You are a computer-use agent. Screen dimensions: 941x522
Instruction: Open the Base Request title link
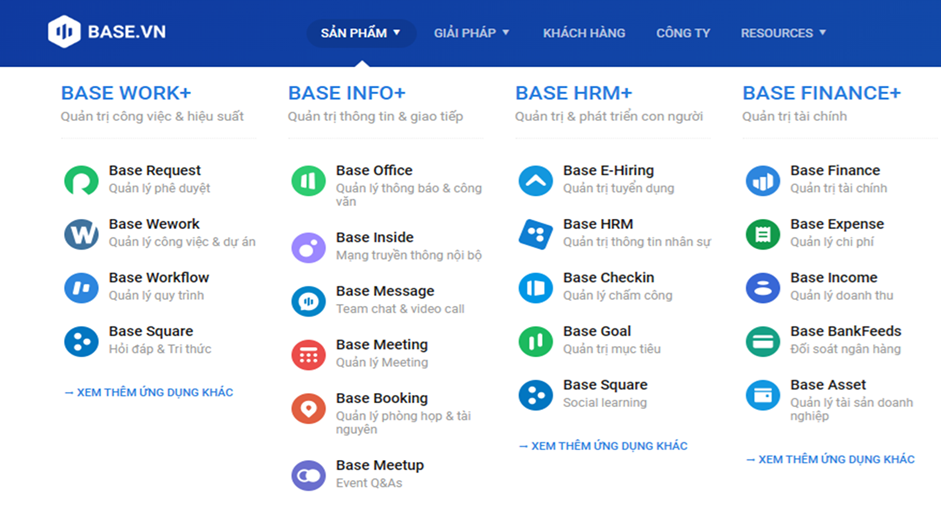tap(155, 170)
